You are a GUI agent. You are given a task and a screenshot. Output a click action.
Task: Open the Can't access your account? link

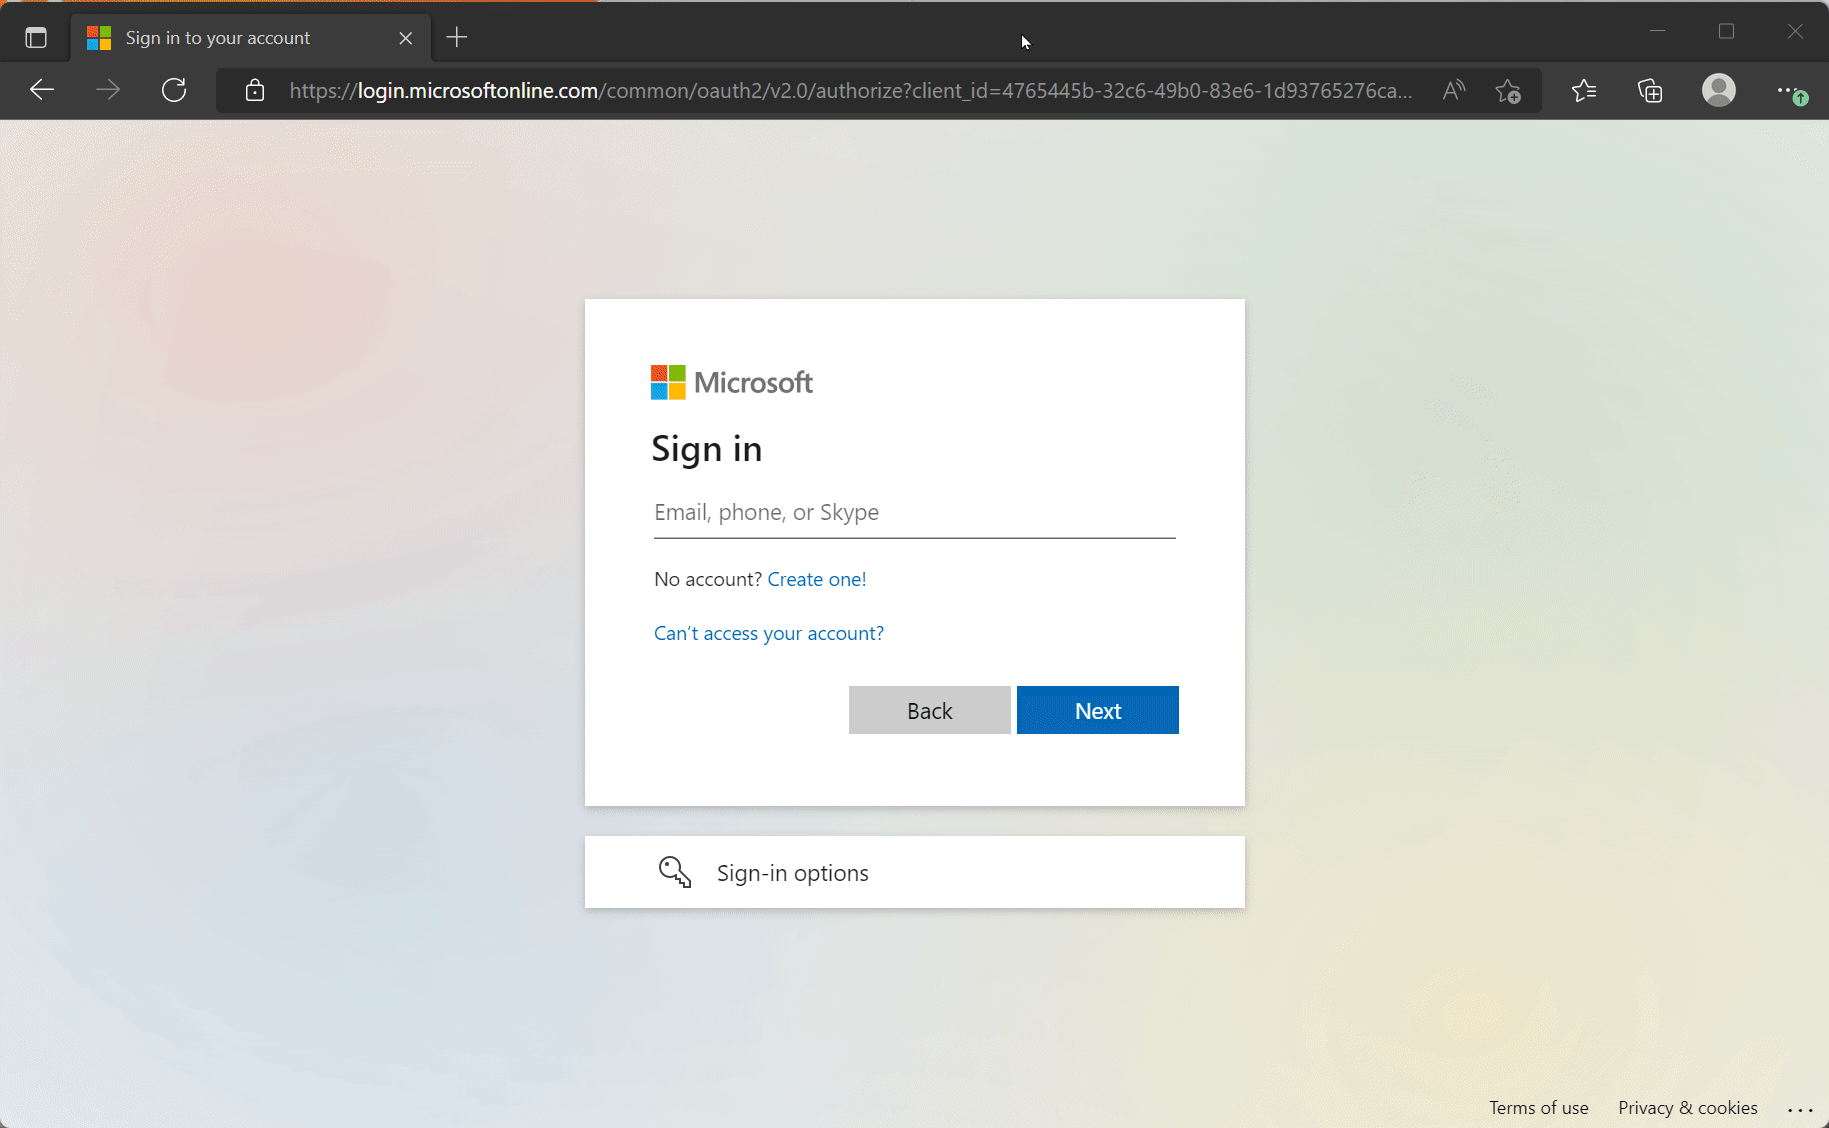pyautogui.click(x=769, y=633)
